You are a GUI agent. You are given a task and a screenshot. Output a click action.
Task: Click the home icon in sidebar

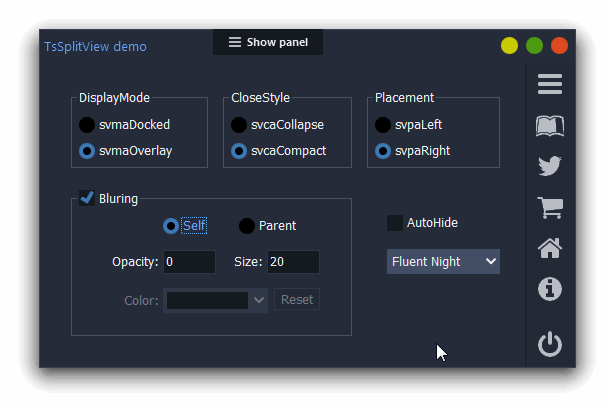(550, 248)
